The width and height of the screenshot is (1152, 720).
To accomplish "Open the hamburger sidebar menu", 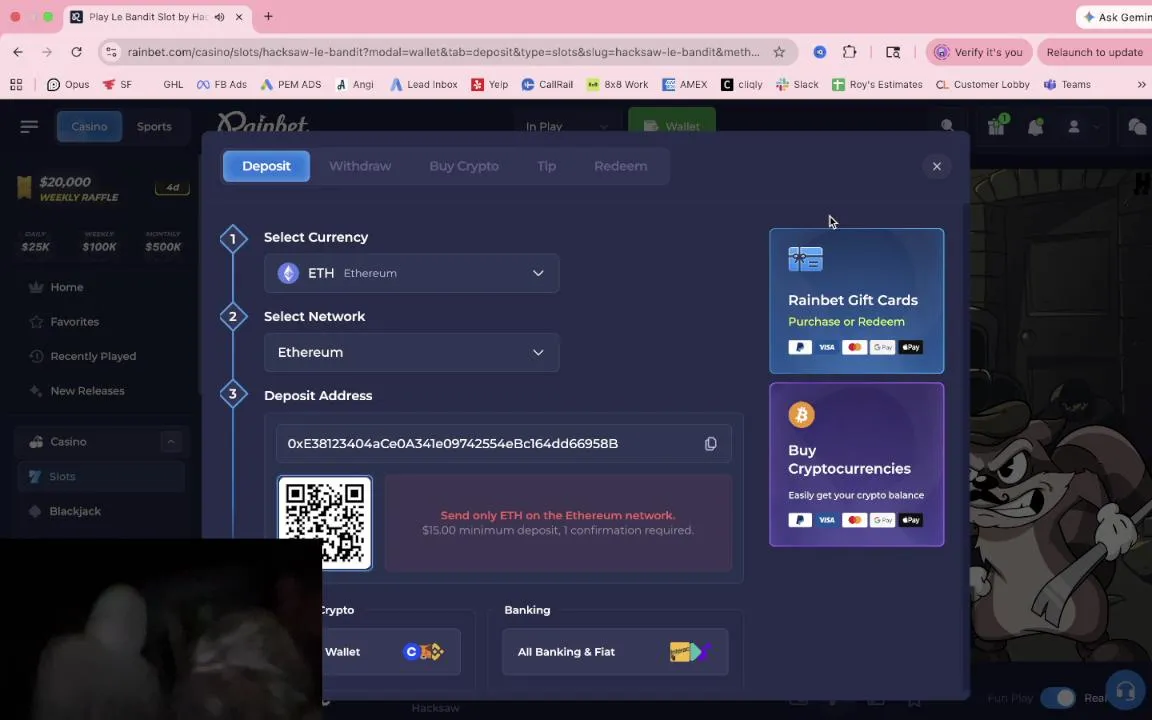I will coord(29,126).
